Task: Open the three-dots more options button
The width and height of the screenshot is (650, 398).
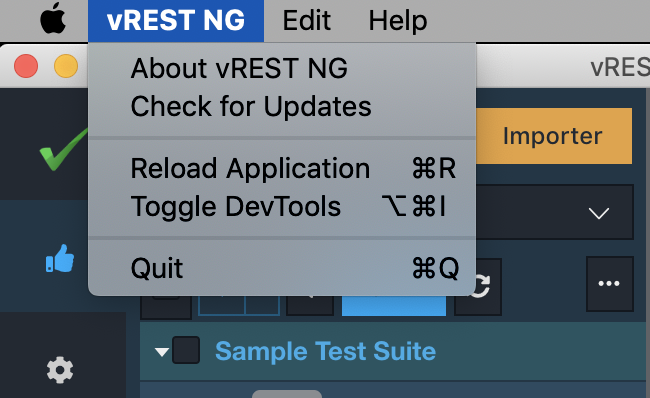Action: tap(609, 284)
